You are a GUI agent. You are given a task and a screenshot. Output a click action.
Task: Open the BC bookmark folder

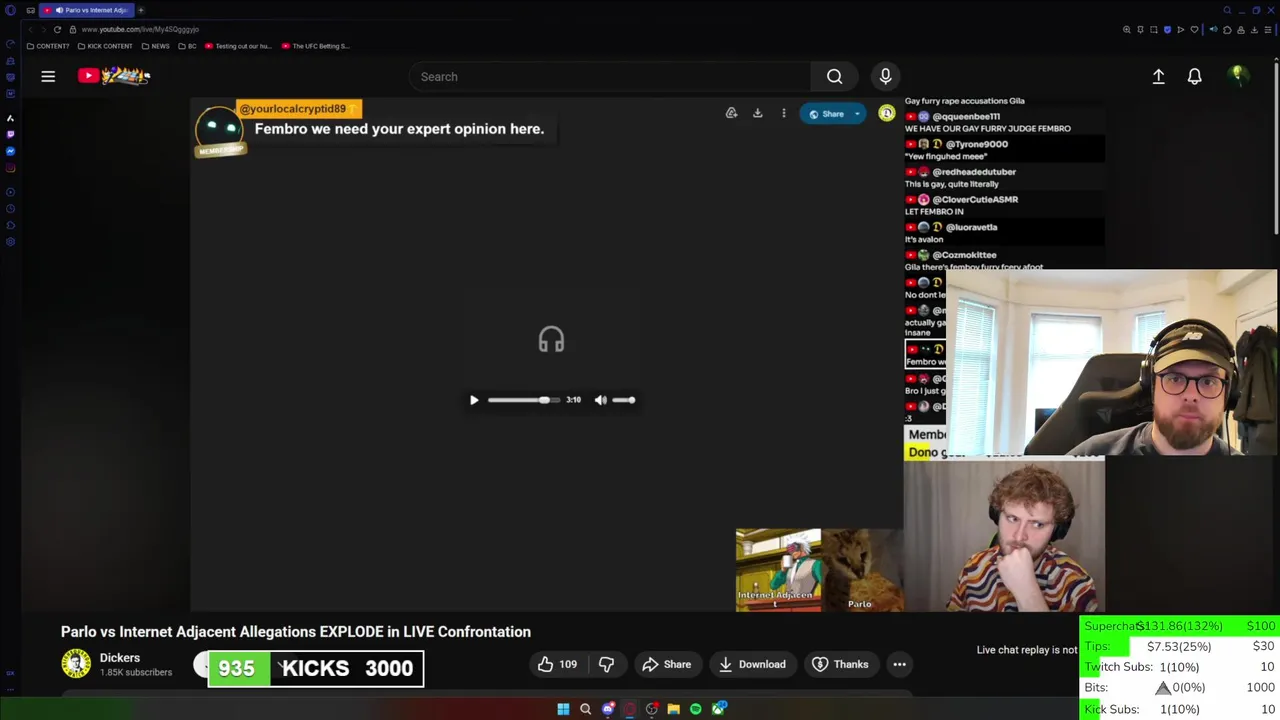pos(187,46)
